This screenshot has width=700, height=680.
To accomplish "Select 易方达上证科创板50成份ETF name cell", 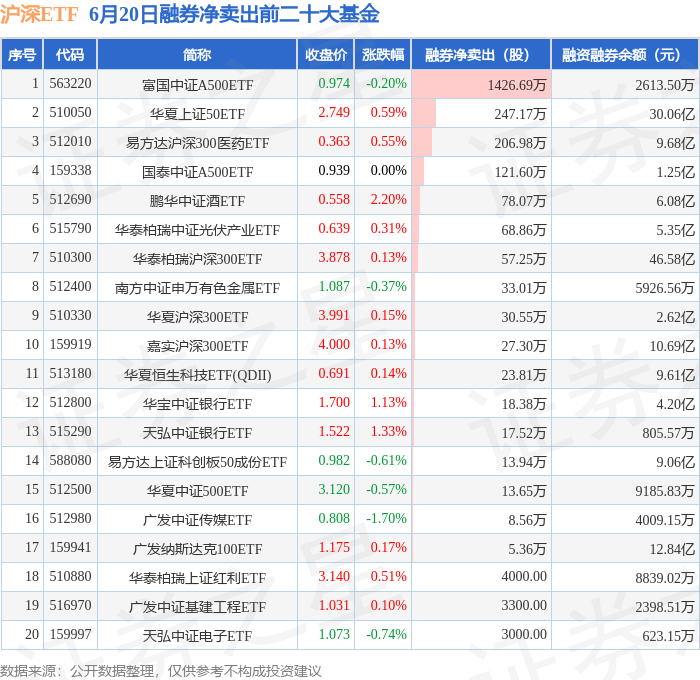I will tap(197, 462).
